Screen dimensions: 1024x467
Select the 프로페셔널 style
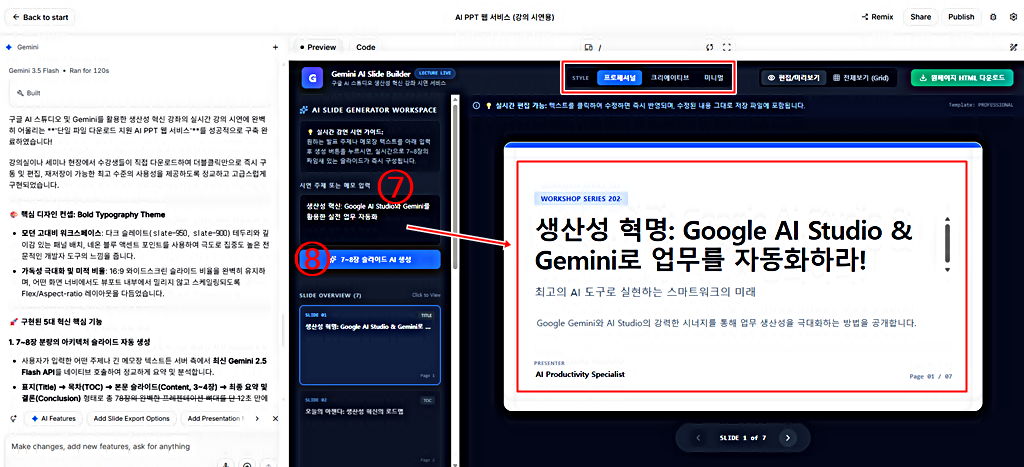click(x=620, y=78)
